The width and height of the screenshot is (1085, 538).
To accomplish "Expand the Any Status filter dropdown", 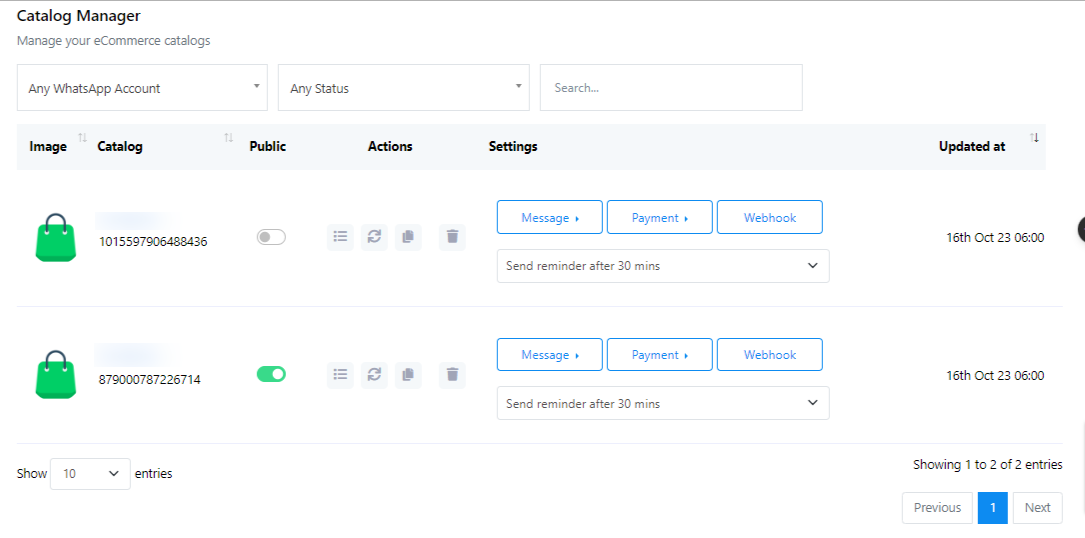I will click(x=404, y=88).
